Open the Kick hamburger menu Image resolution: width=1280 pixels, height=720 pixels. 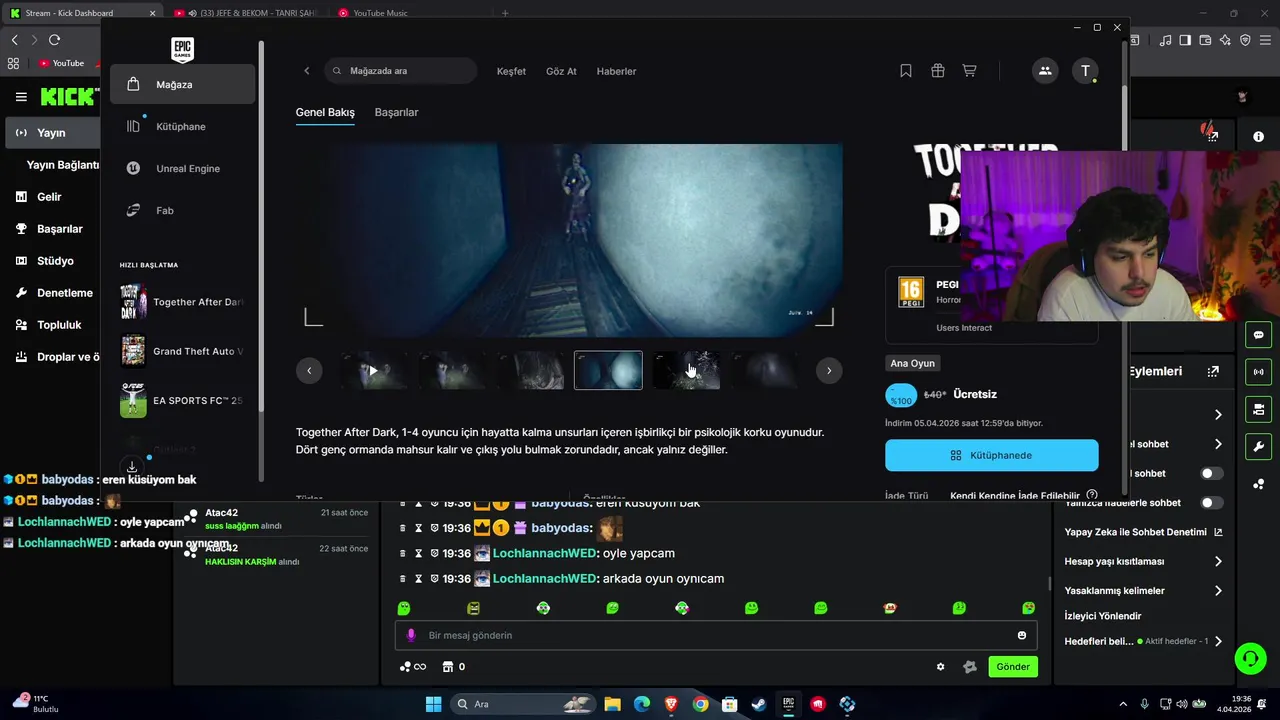coord(21,97)
